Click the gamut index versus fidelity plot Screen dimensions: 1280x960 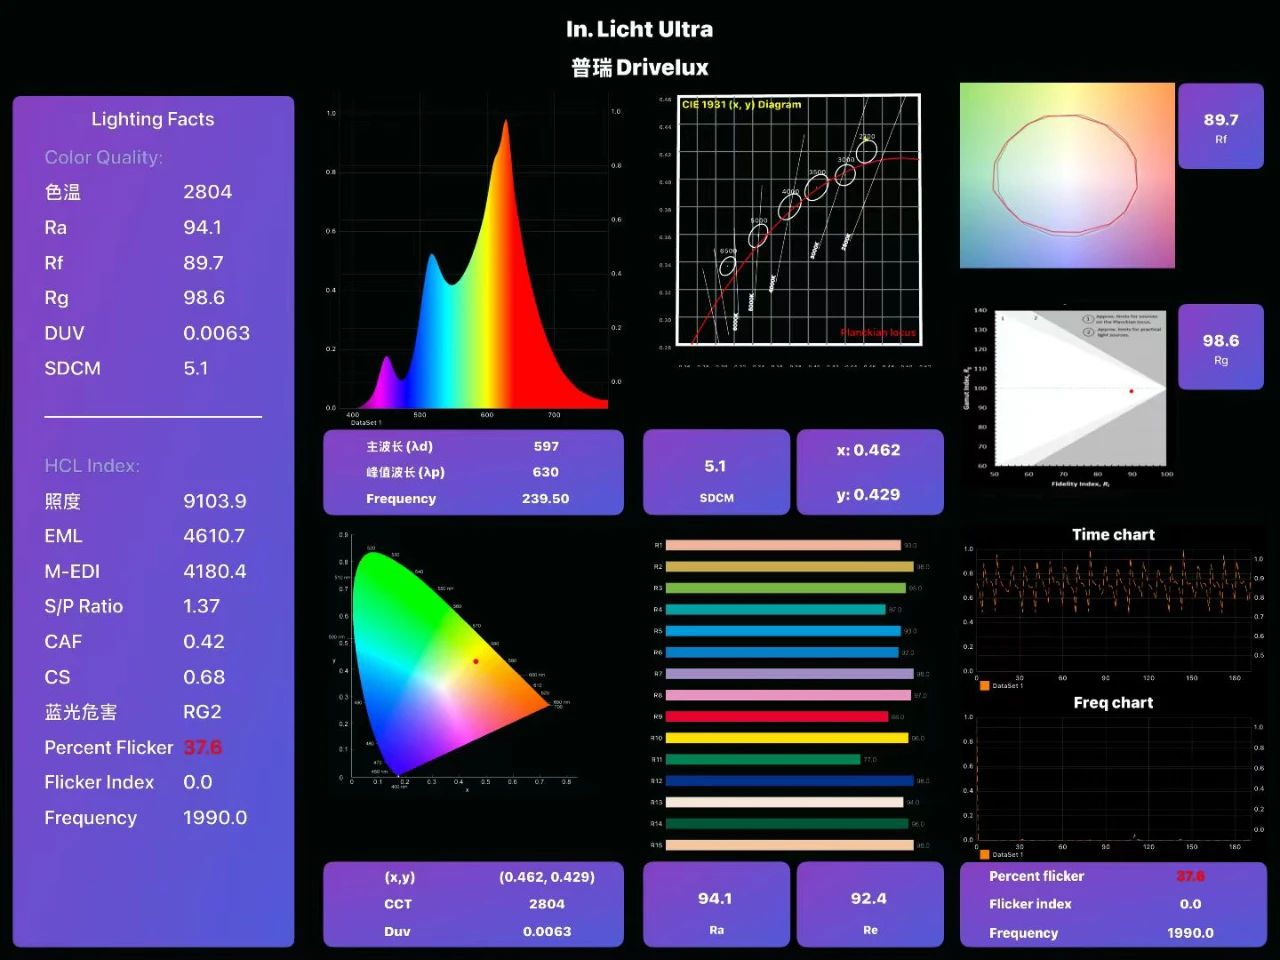pos(1067,394)
